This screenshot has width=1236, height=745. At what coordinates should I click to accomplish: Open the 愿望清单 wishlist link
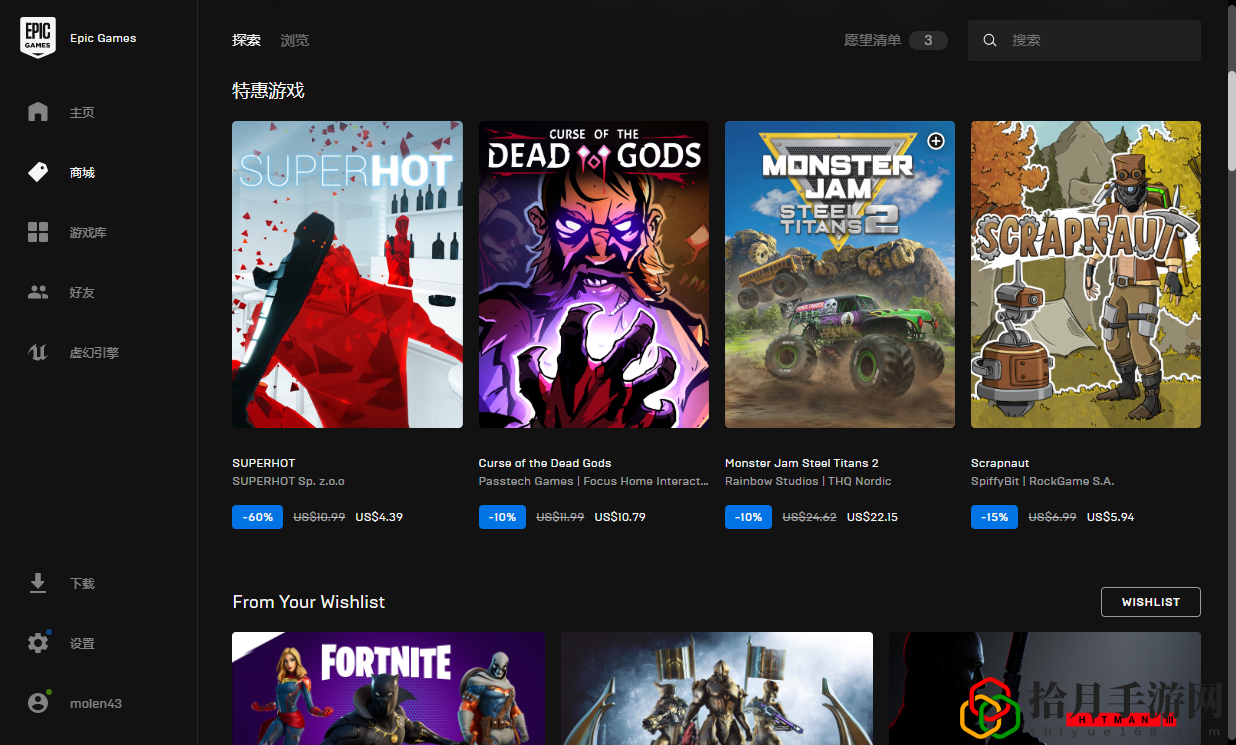pyautogui.click(x=872, y=40)
